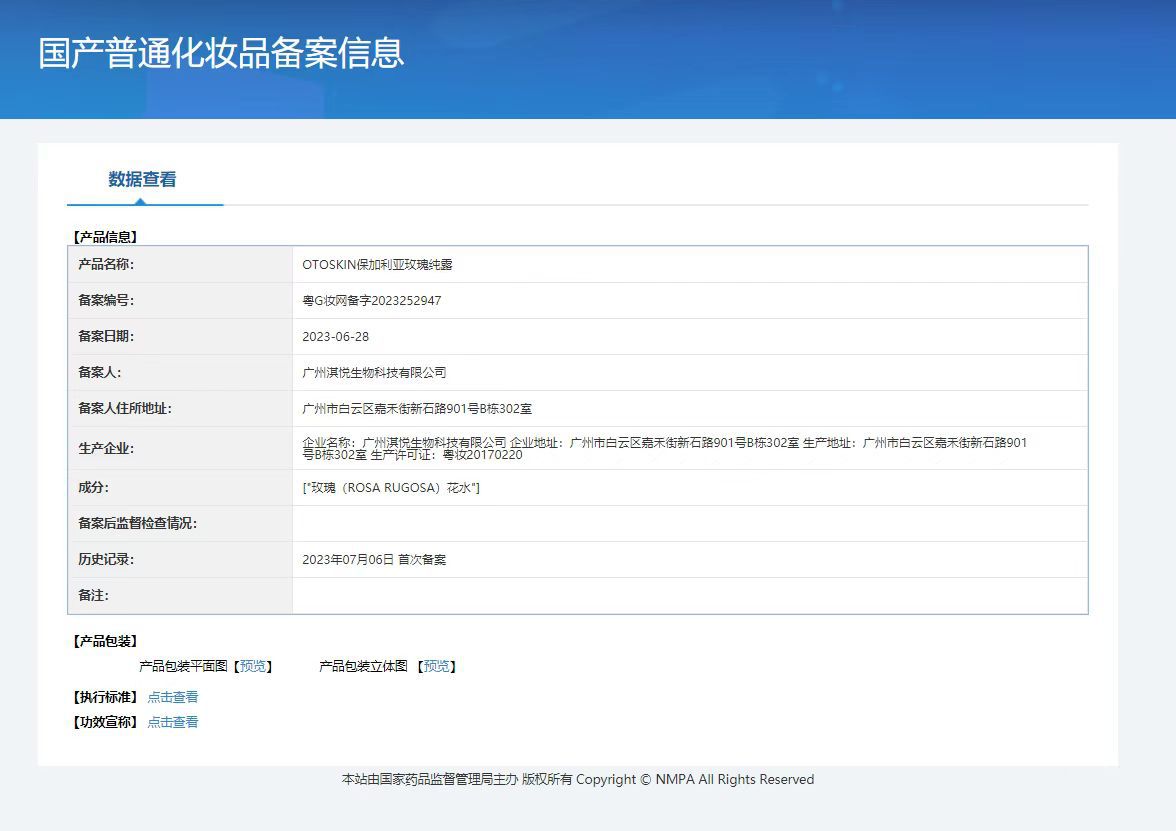
Task: Click the 备案编号 row label
Action: click(106, 300)
